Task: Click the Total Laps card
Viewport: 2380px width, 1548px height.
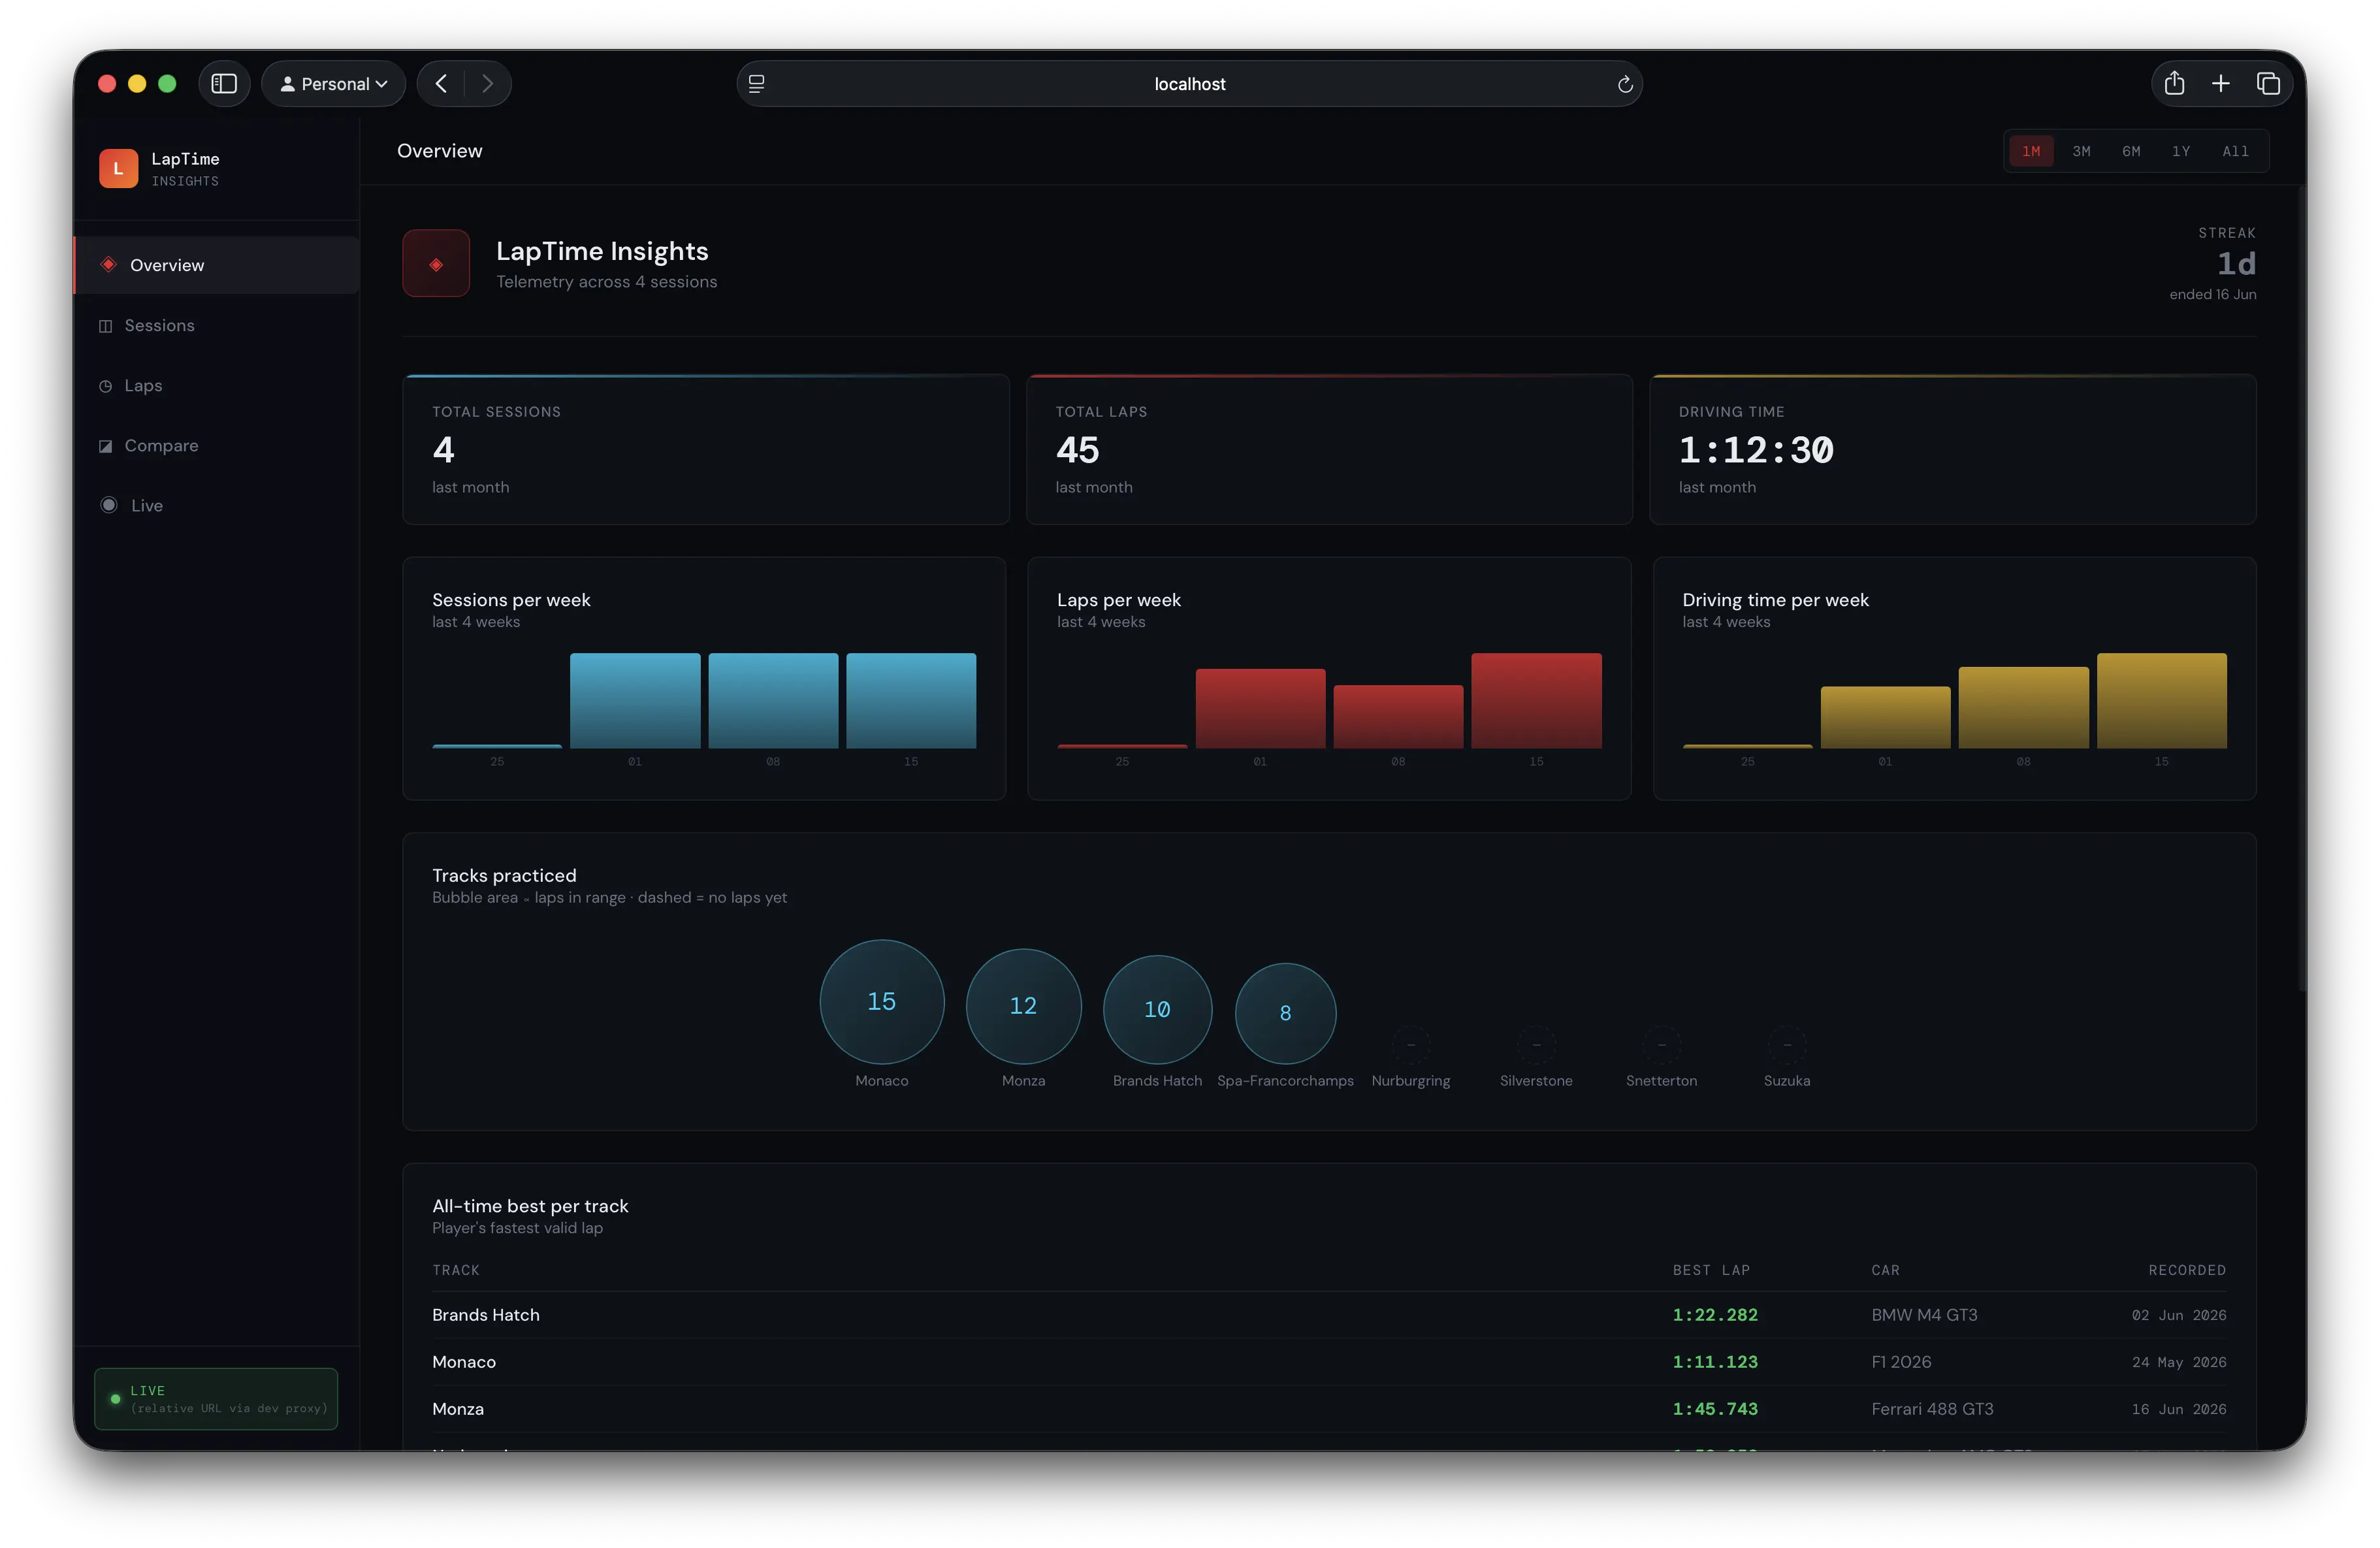Action: (1329, 449)
